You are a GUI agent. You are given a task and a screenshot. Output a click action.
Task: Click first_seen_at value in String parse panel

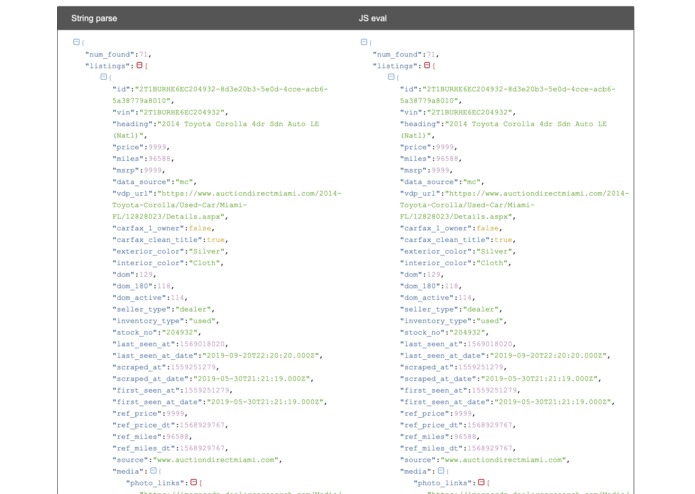coord(207,390)
